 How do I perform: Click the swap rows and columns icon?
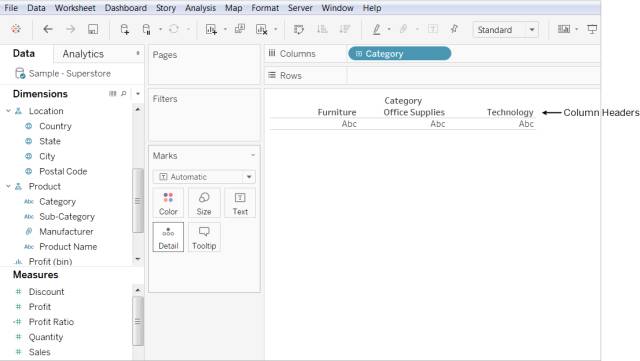click(x=299, y=29)
